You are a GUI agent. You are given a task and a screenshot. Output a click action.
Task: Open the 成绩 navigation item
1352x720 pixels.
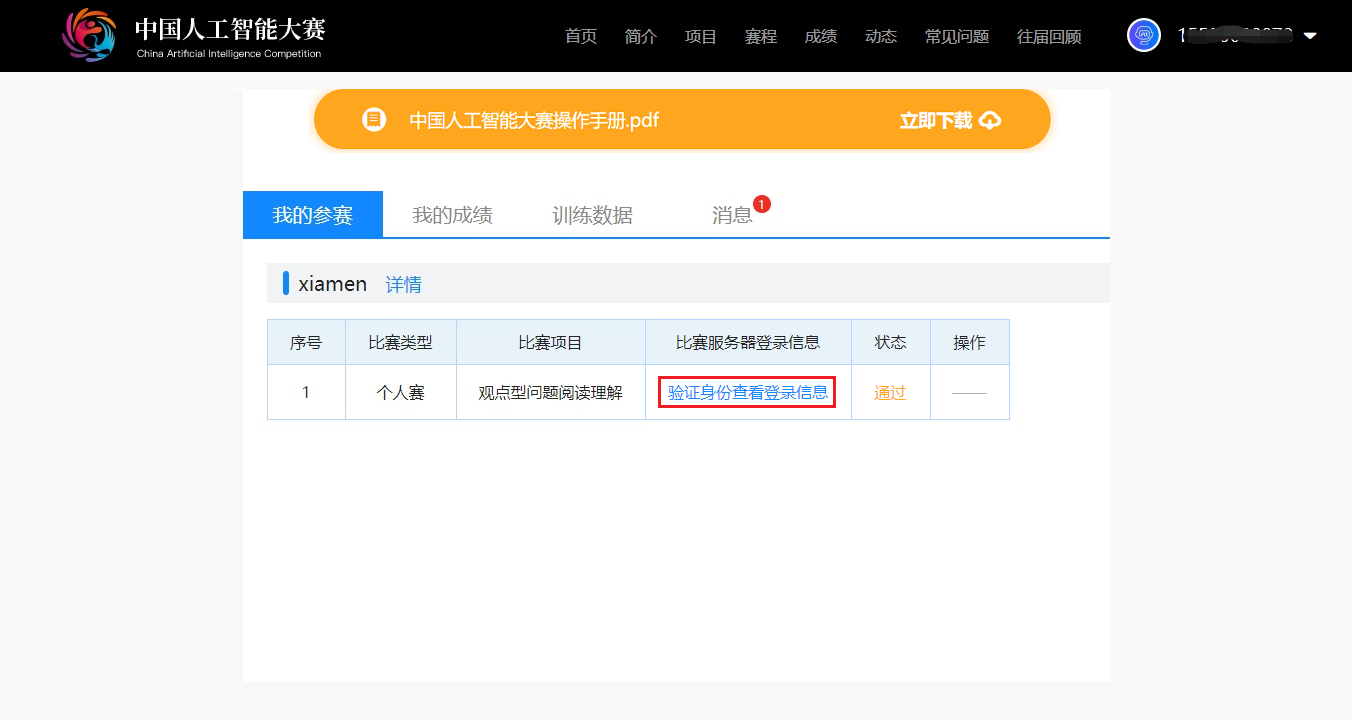pyautogui.click(x=821, y=36)
